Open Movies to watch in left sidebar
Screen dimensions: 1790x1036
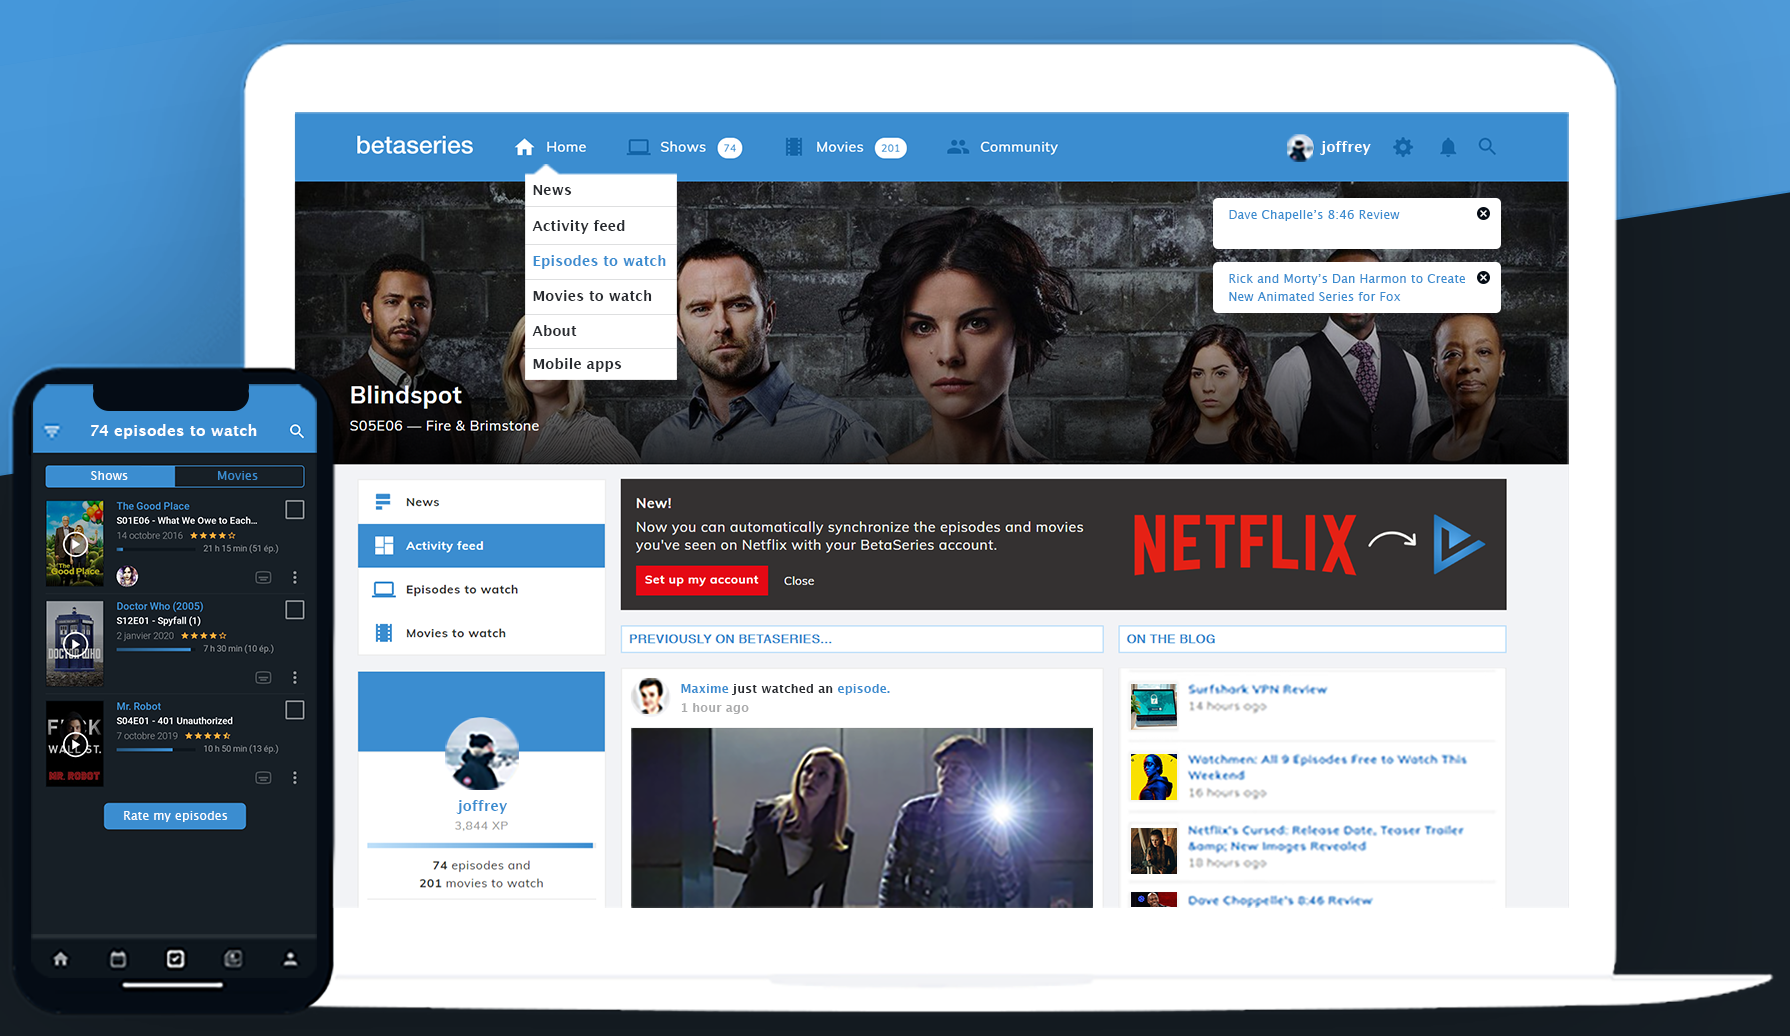click(481, 633)
